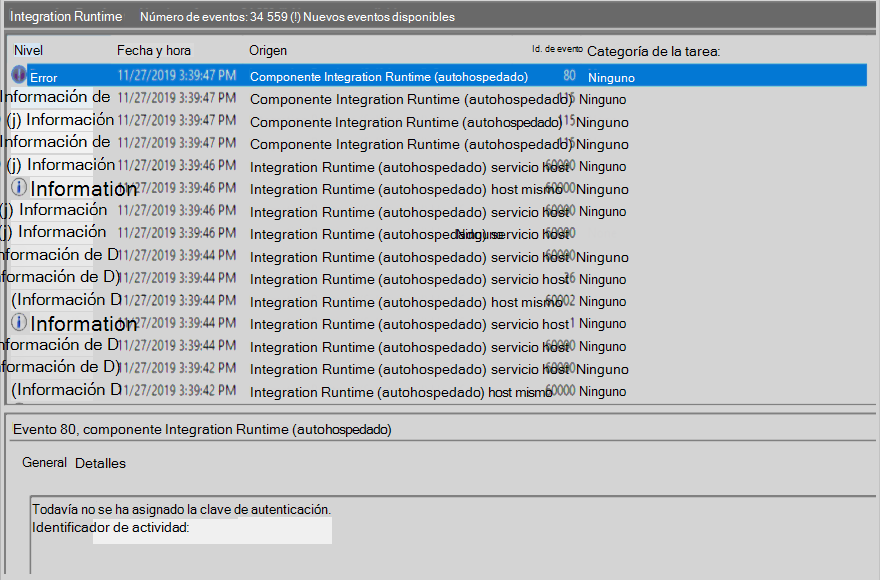Click event ID 80 in the Error row
The image size is (880, 580).
point(569,75)
